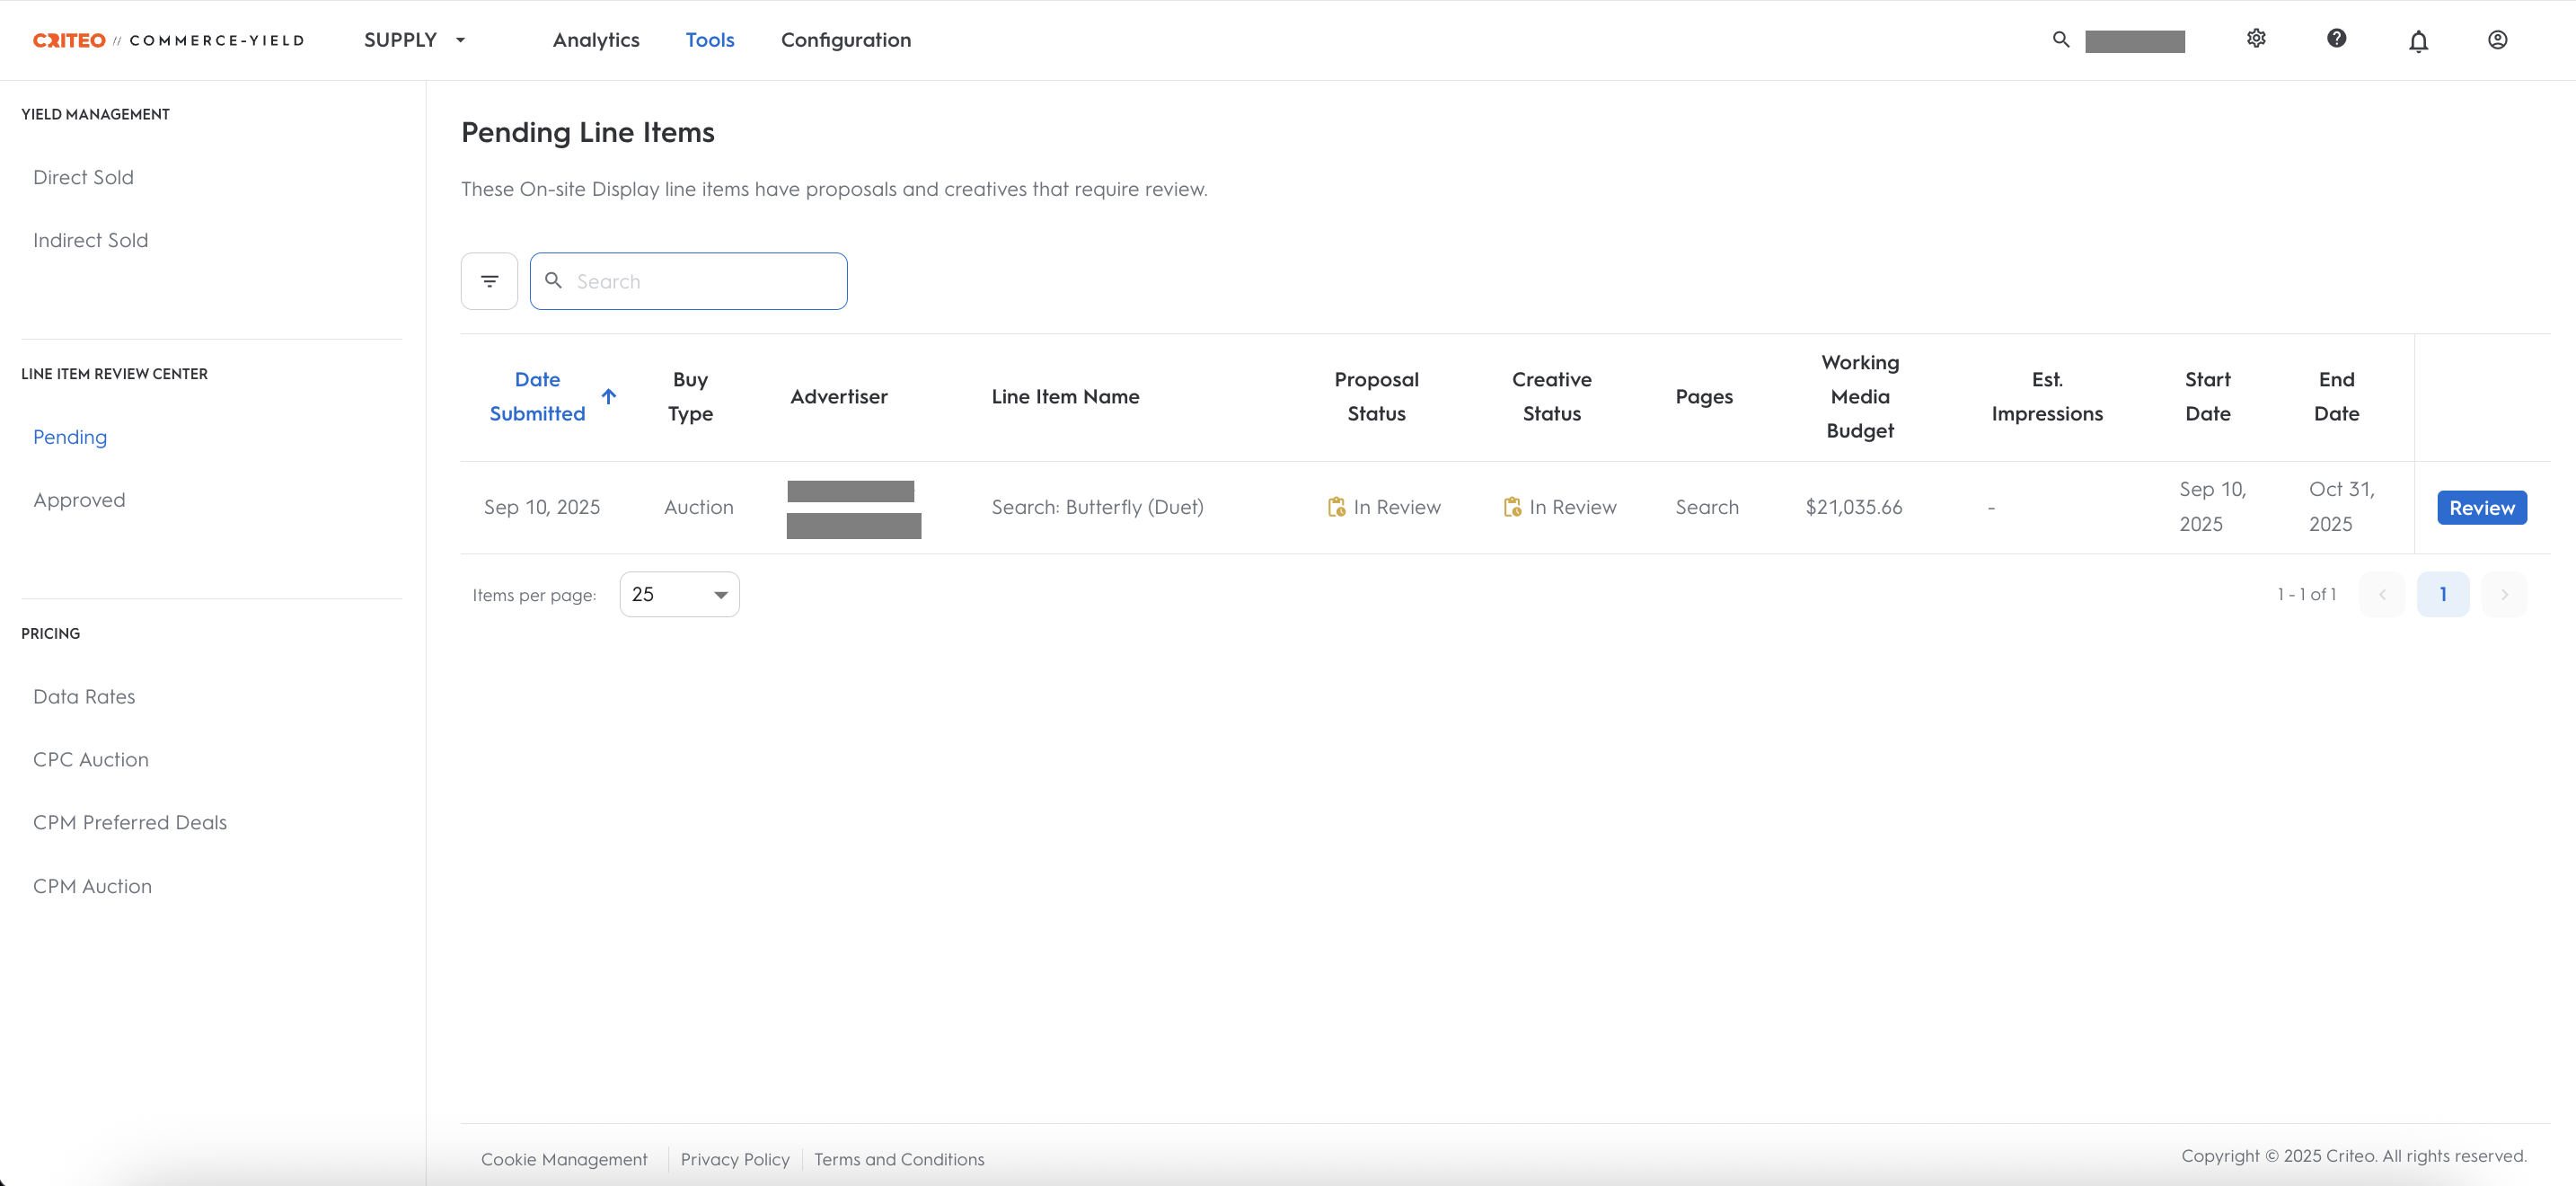This screenshot has width=2576, height=1186.
Task: Open notifications bell icon
Action: [x=2417, y=41]
